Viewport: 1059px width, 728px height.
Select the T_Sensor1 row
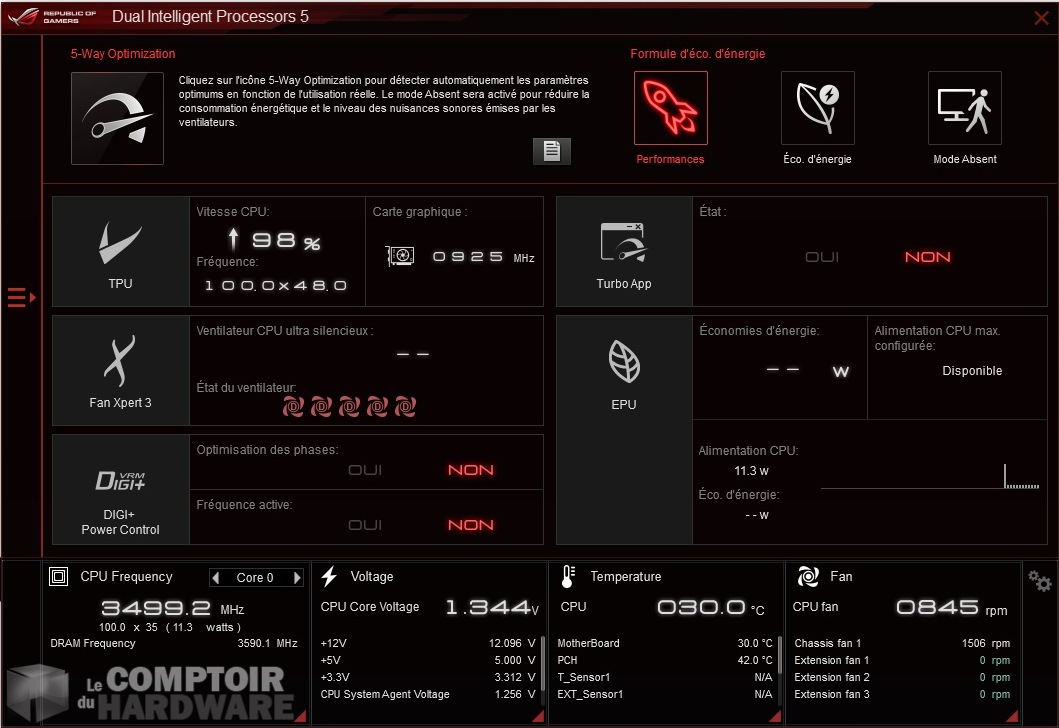pyautogui.click(x=665, y=677)
